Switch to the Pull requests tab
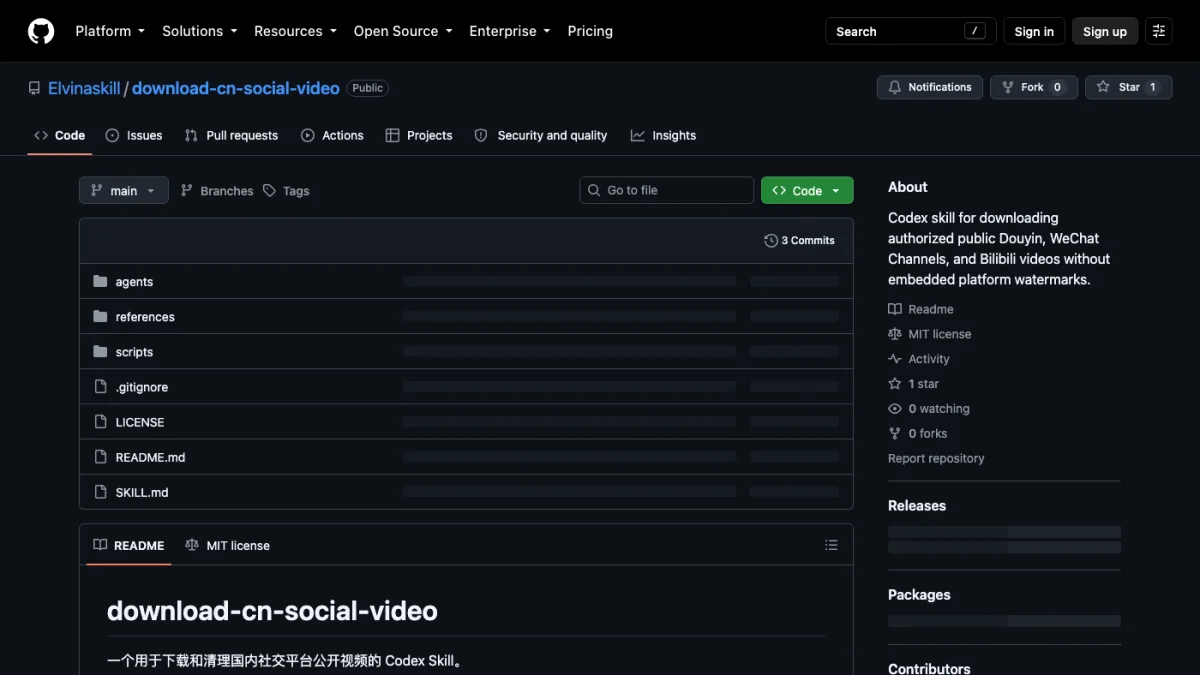Viewport: 1200px width, 675px height. 232,135
